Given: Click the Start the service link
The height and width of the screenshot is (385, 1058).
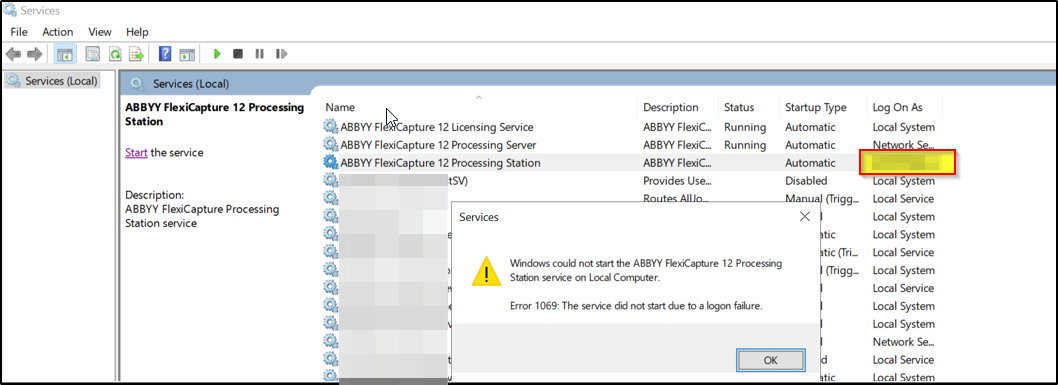Looking at the screenshot, I should click(136, 152).
